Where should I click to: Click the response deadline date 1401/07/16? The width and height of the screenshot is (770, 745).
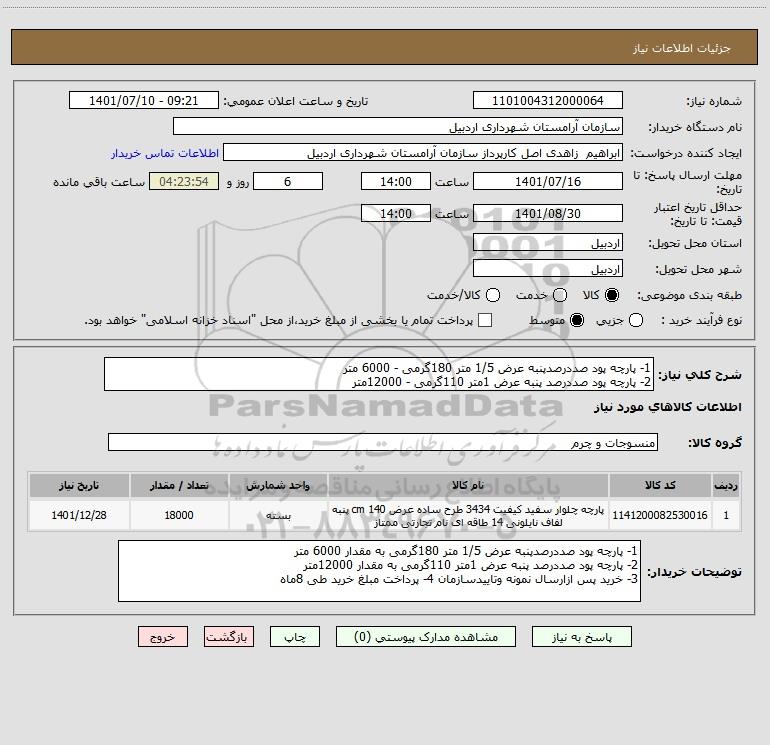pyautogui.click(x=548, y=181)
